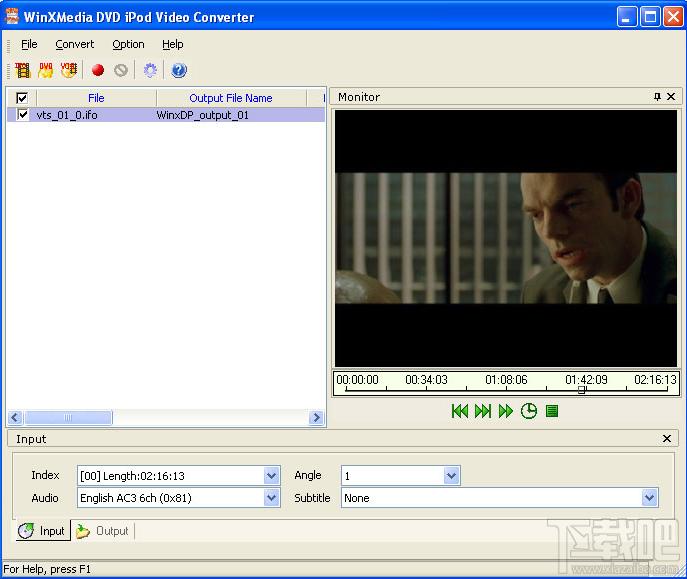Expand the Subtitle dropdown
The image size is (687, 579).
[x=649, y=498]
